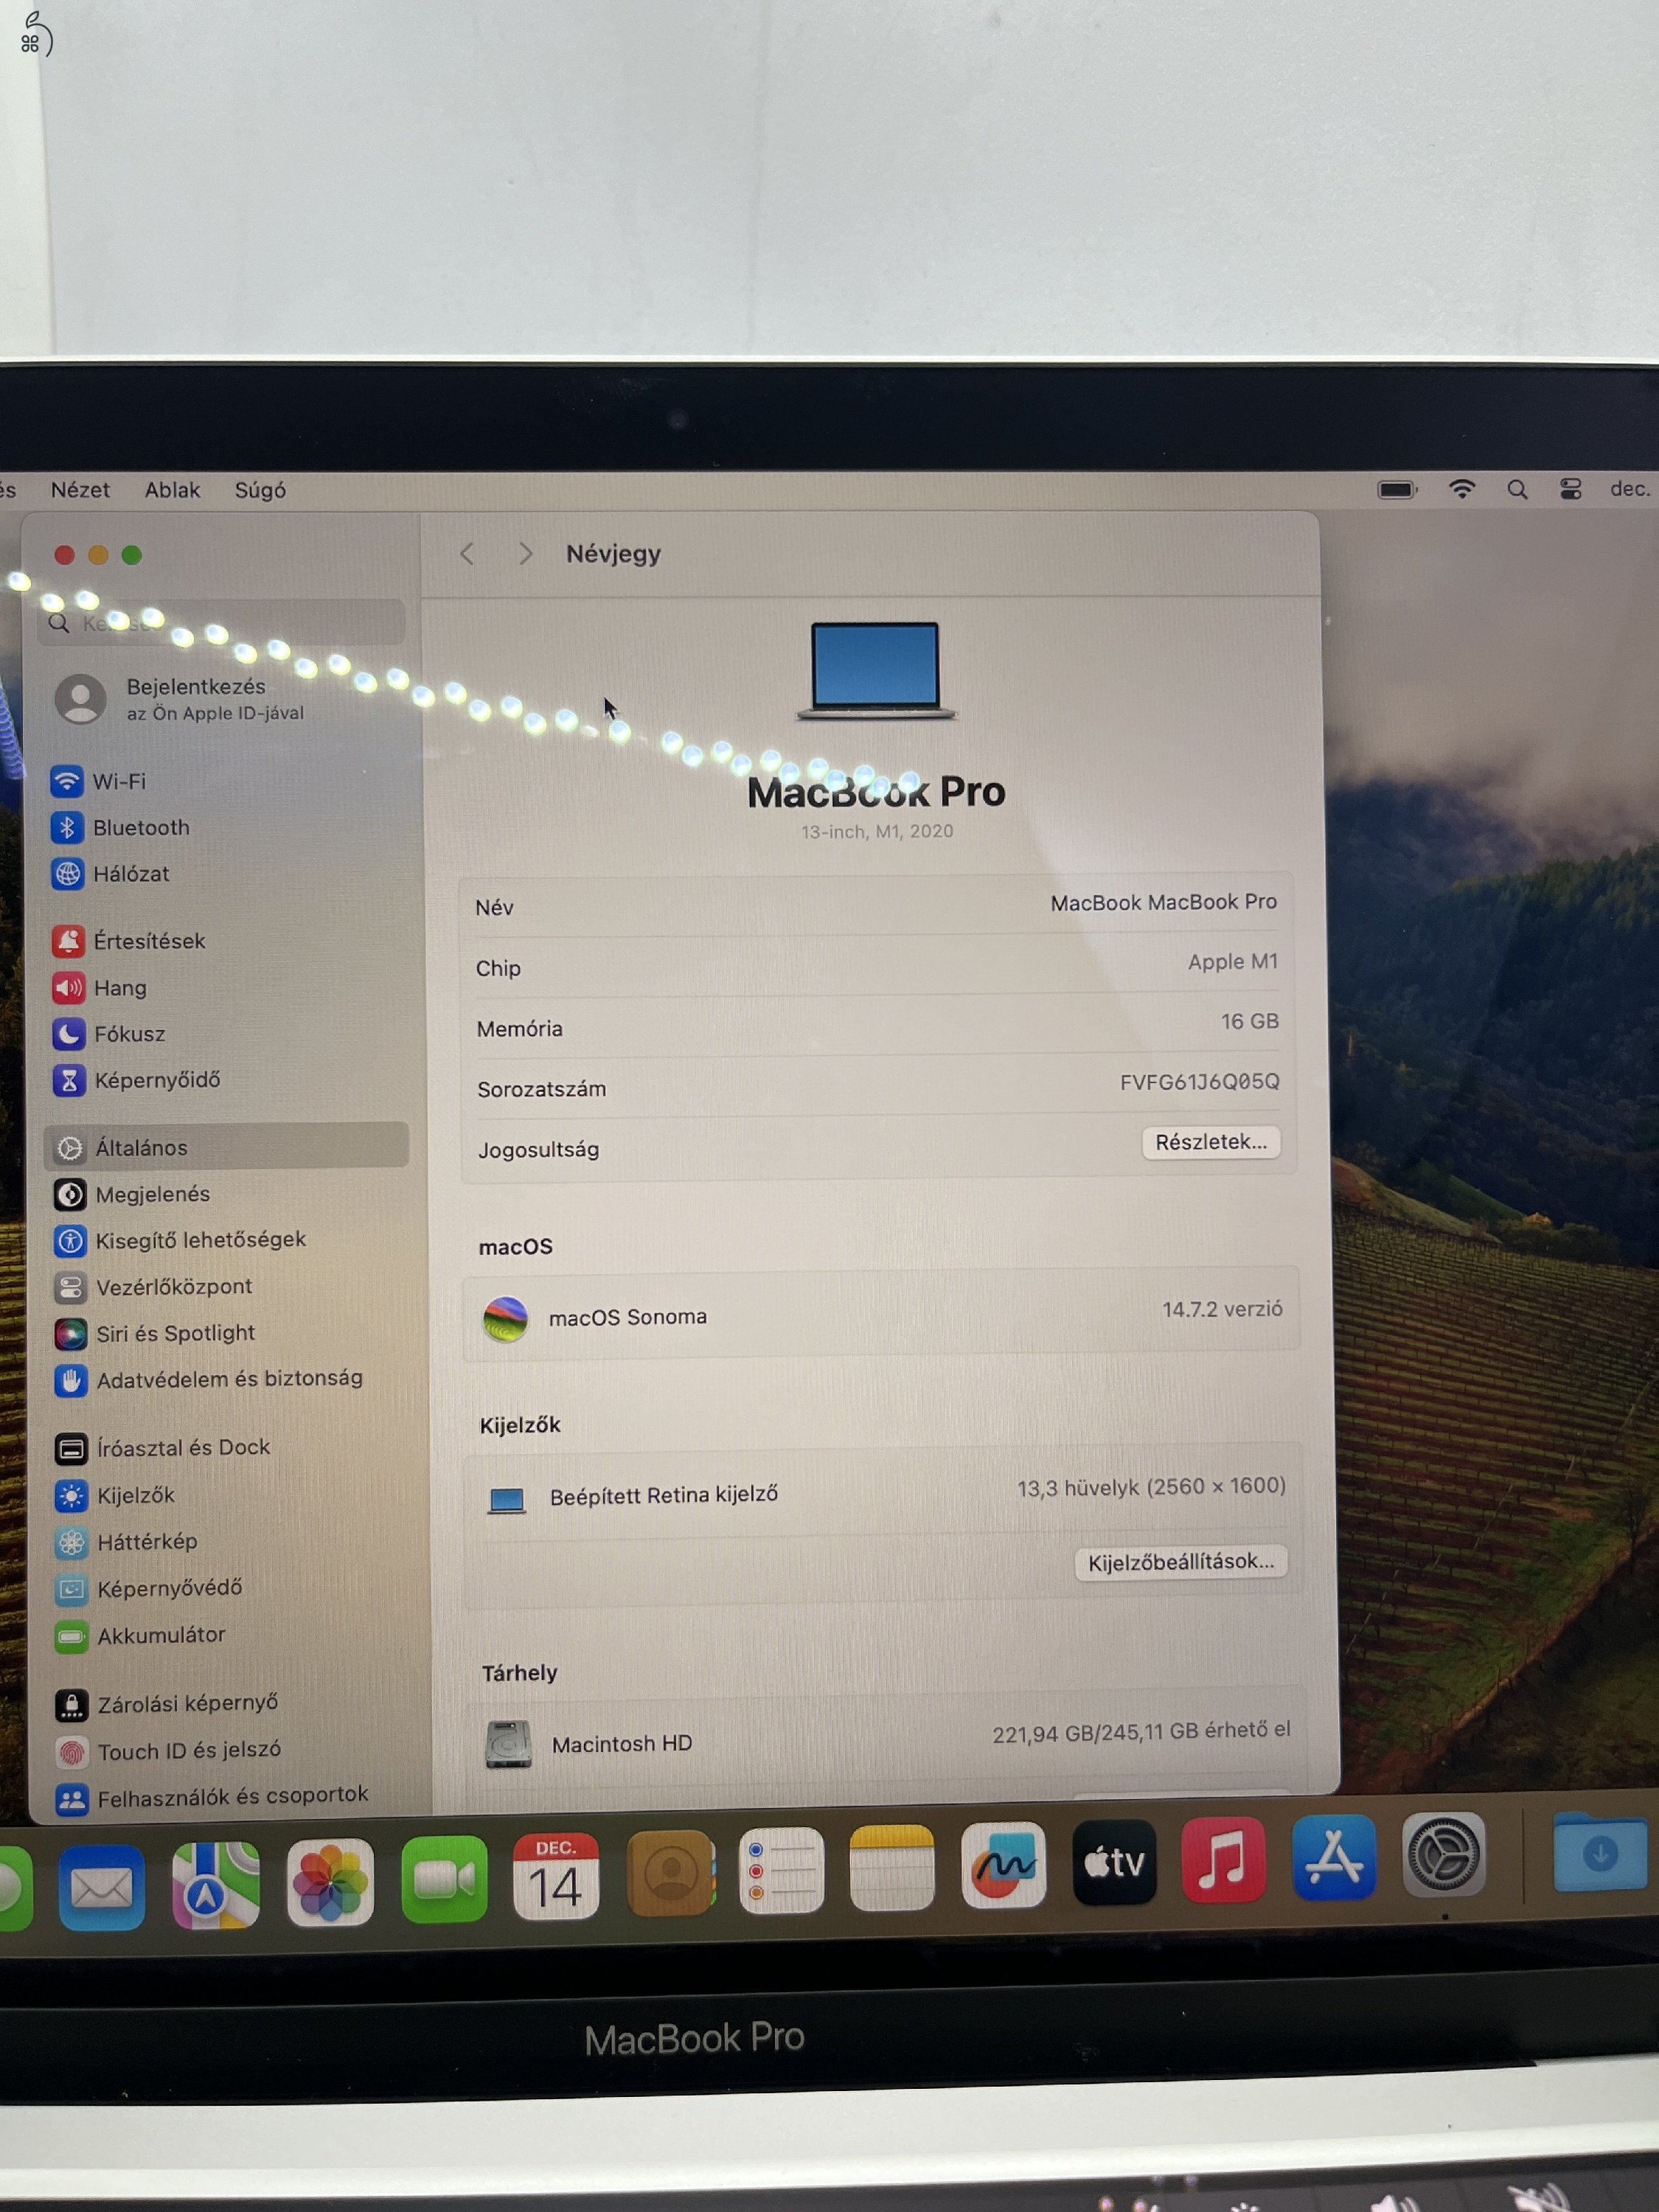Click the battery status icon
This screenshot has height=2212, width=1659.
pyautogui.click(x=1397, y=489)
